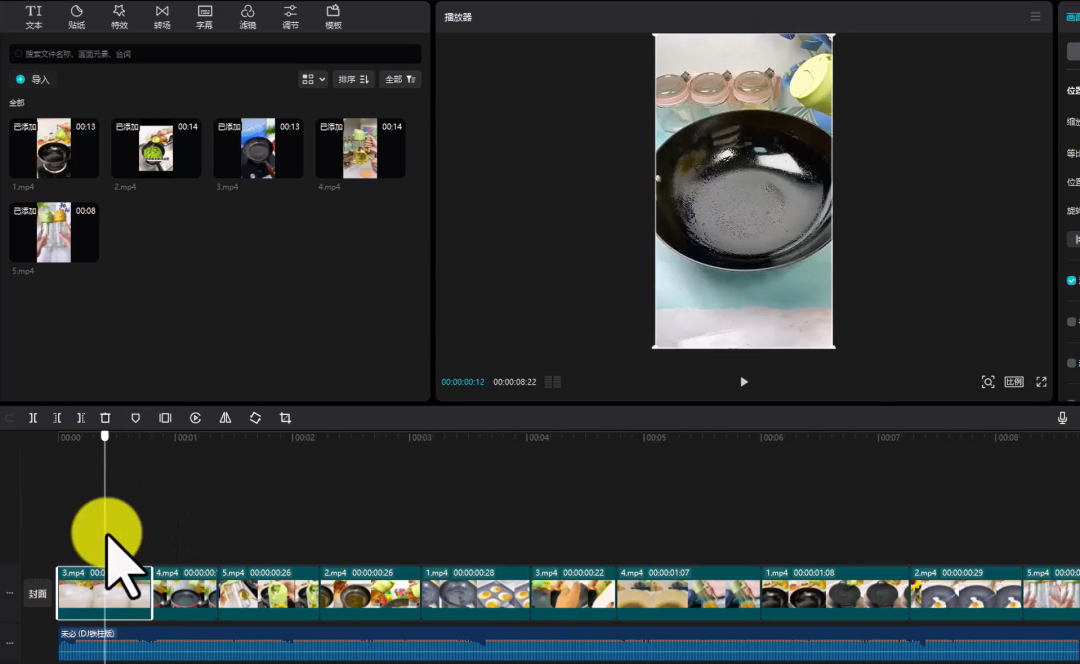
Task: Click the microphone record voiceover icon
Action: (x=1062, y=418)
